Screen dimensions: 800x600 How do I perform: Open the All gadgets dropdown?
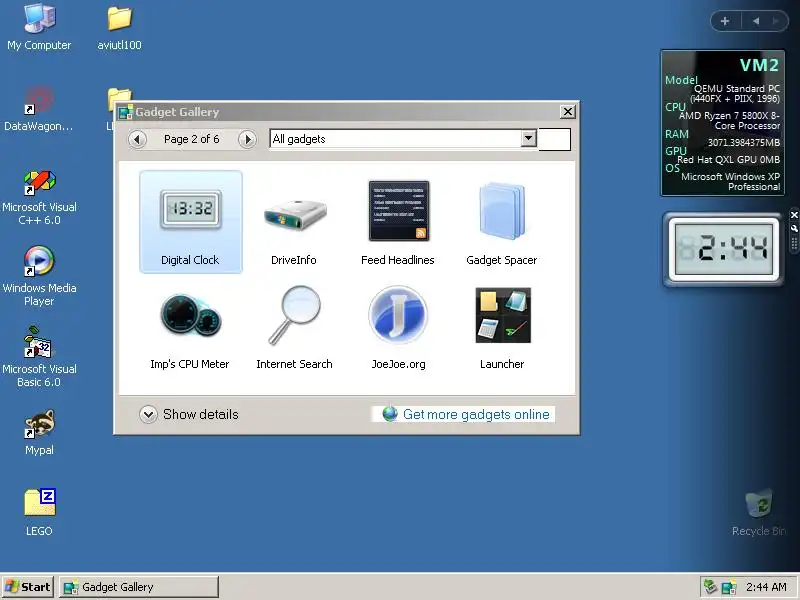[529, 138]
